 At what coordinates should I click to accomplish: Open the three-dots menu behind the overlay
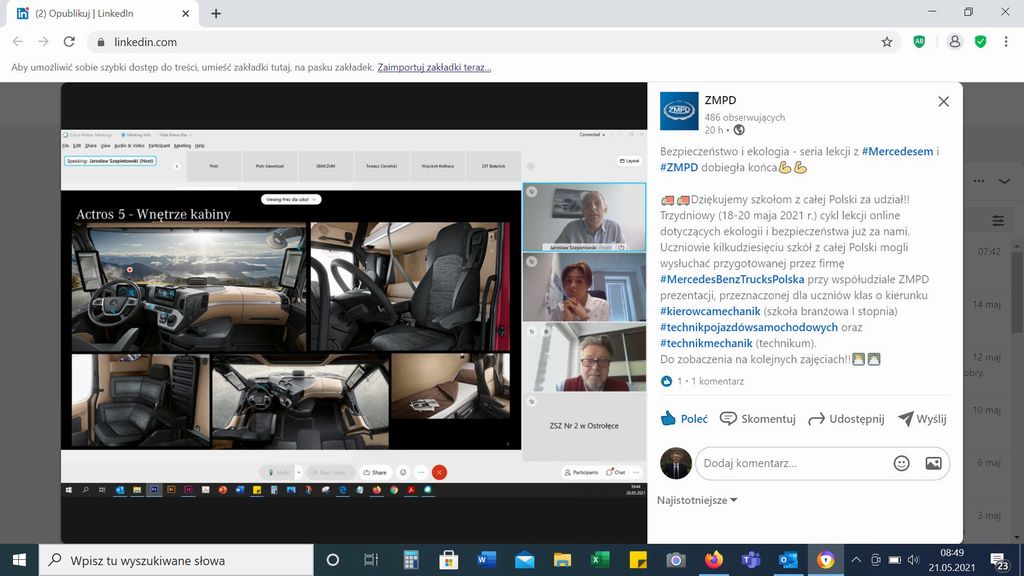pyautogui.click(x=979, y=181)
